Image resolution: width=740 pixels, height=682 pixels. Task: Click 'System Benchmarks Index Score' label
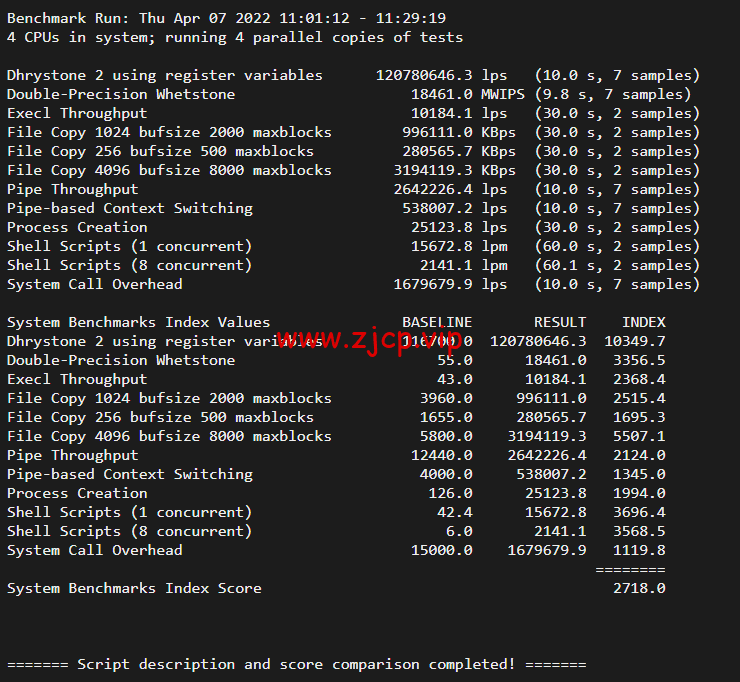coord(134,589)
